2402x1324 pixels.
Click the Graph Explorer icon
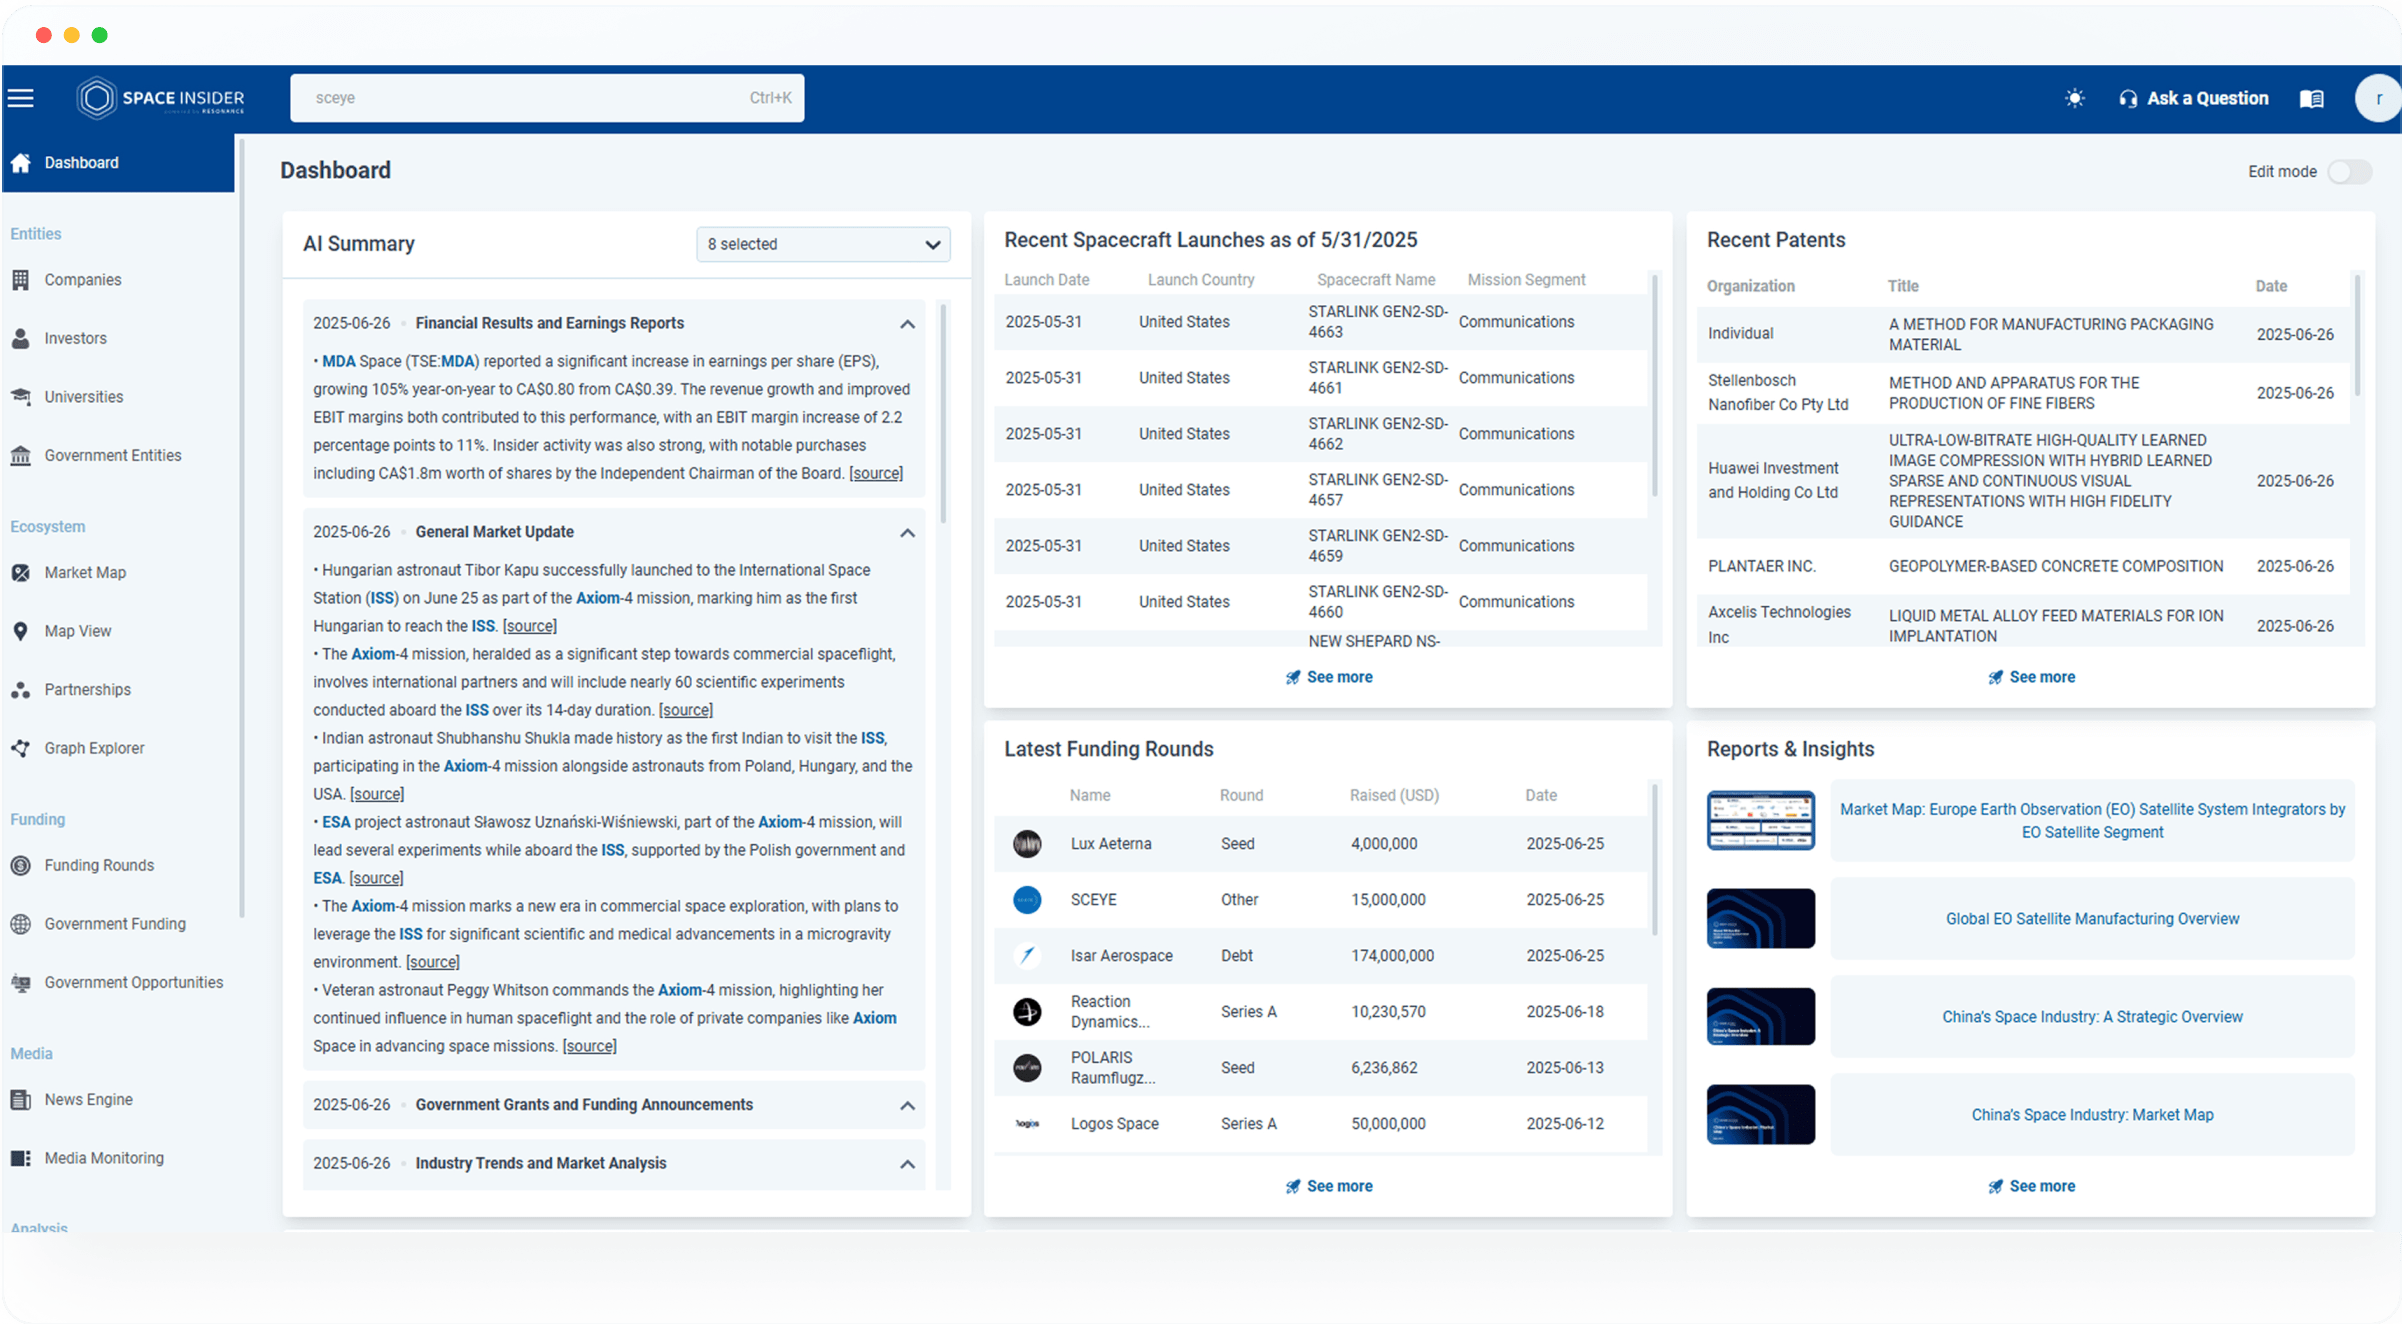pyautogui.click(x=21, y=748)
